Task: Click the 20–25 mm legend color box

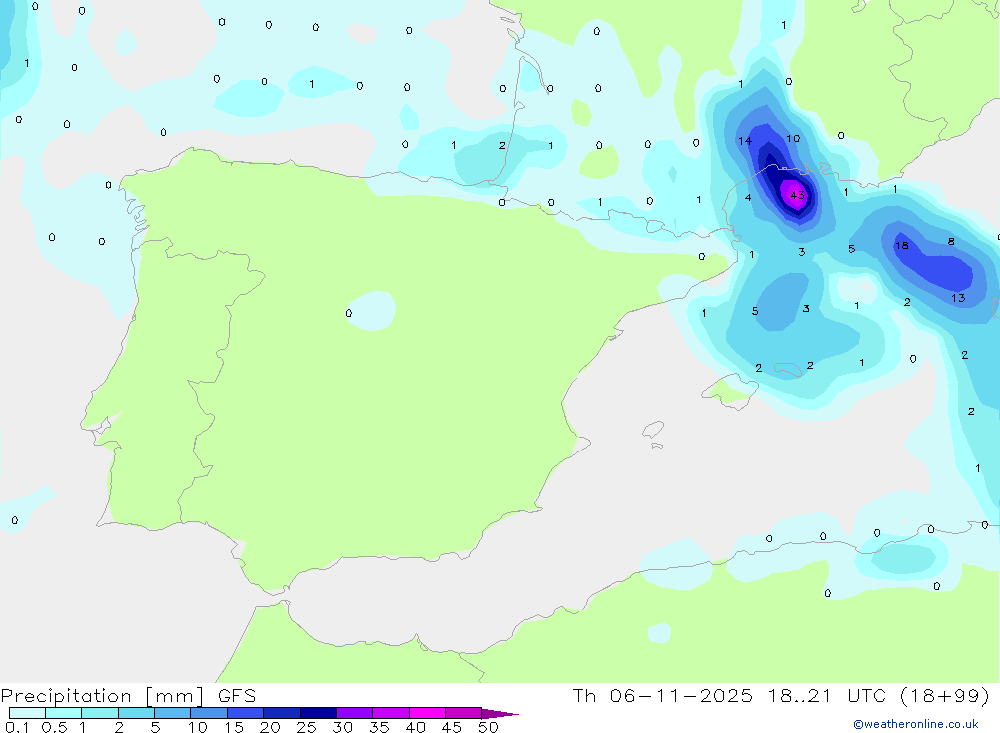Action: [x=282, y=713]
